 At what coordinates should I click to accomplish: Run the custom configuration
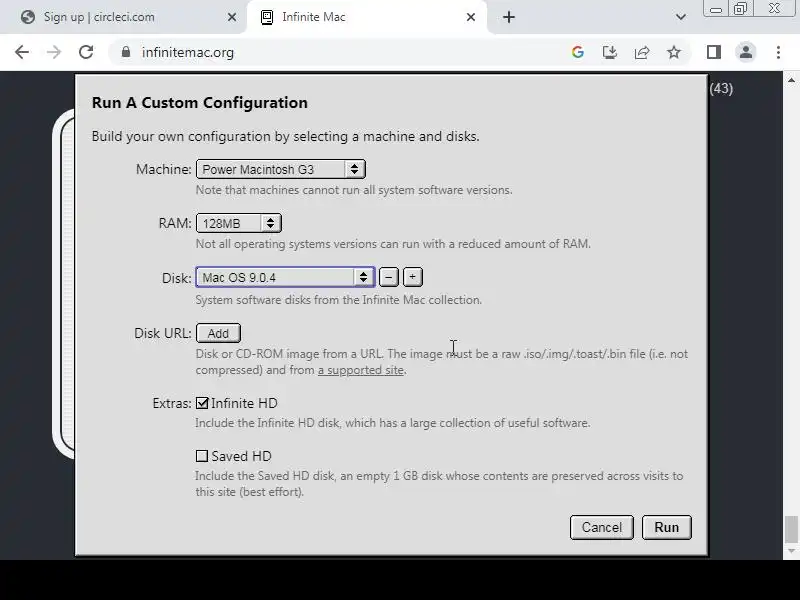[666, 527]
